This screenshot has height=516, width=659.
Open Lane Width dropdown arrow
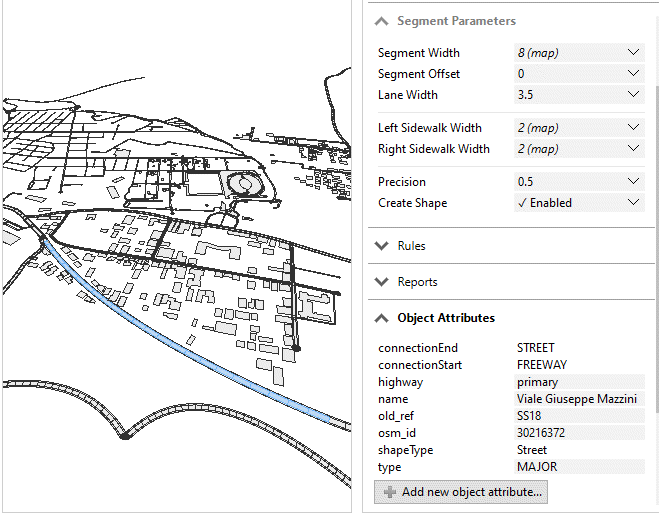click(633, 95)
